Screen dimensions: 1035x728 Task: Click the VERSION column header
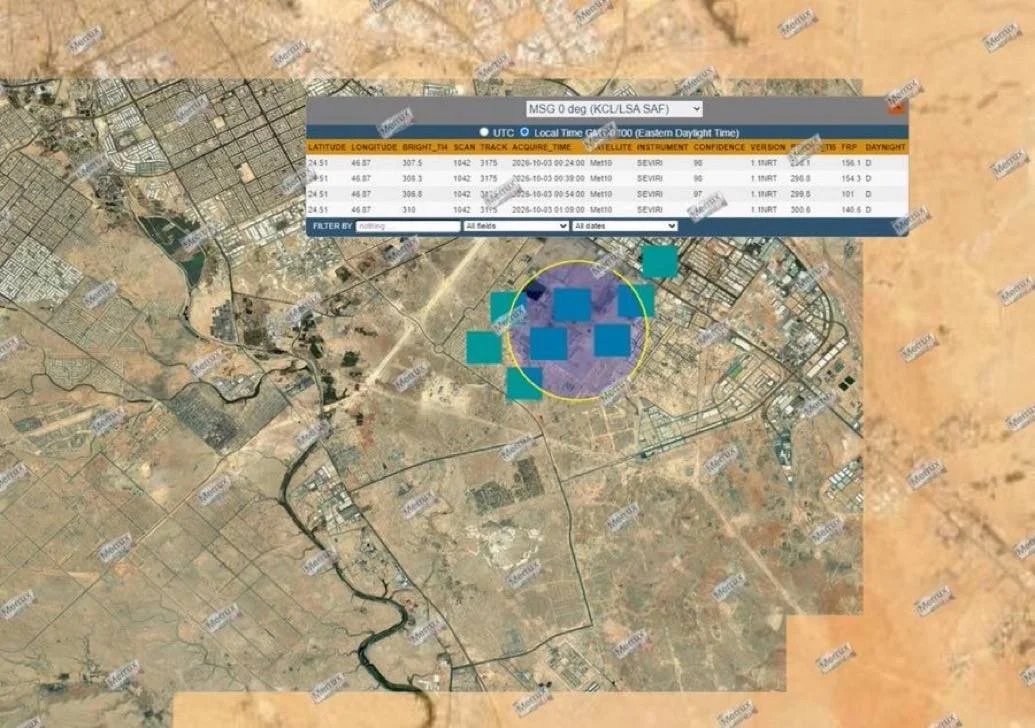tap(768, 147)
